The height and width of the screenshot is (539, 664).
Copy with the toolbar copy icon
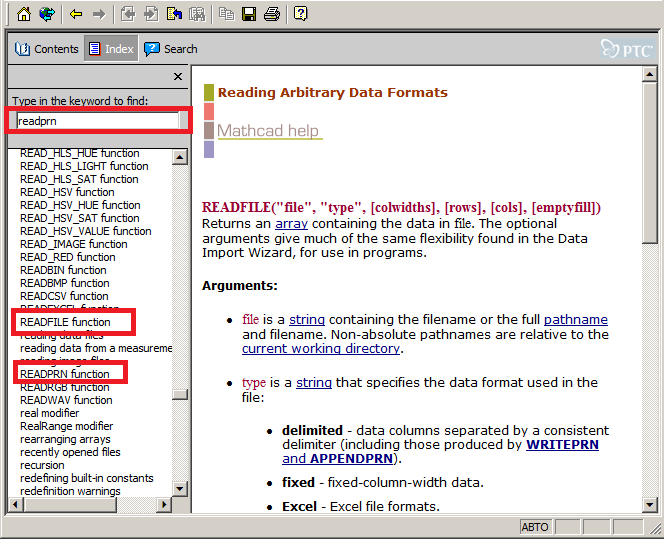pos(227,14)
